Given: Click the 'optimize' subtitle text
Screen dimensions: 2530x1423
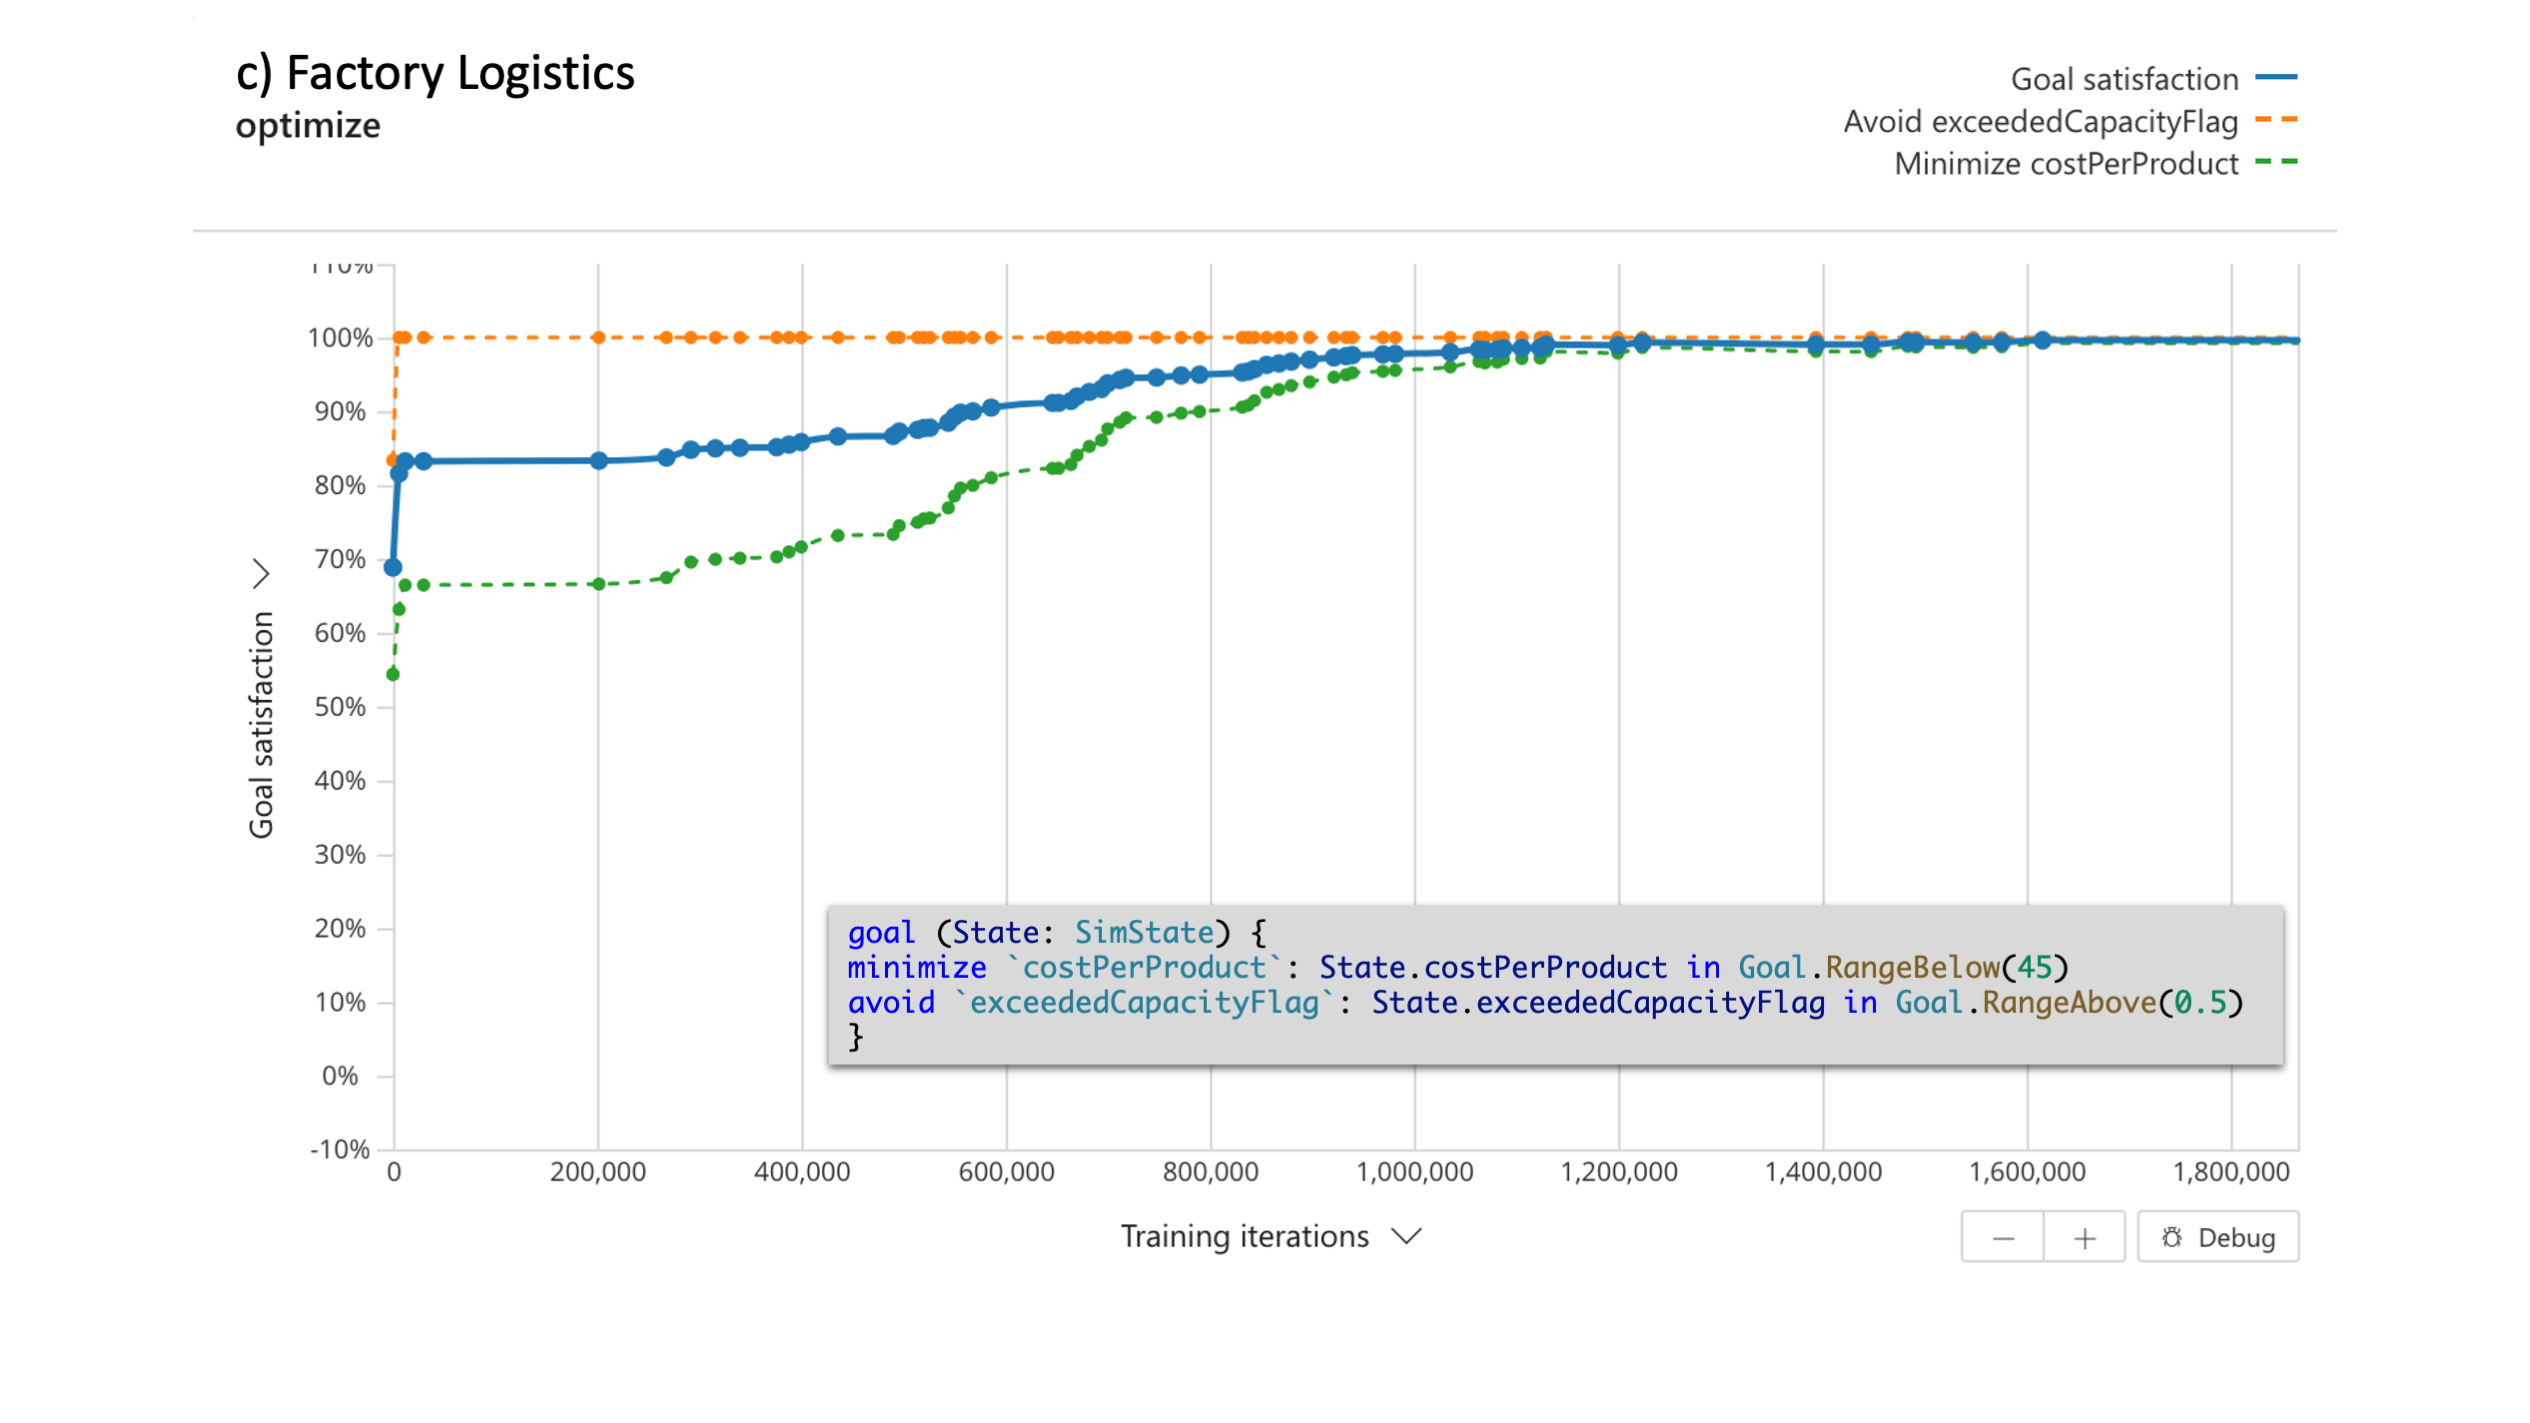Looking at the screenshot, I should pos(308,126).
